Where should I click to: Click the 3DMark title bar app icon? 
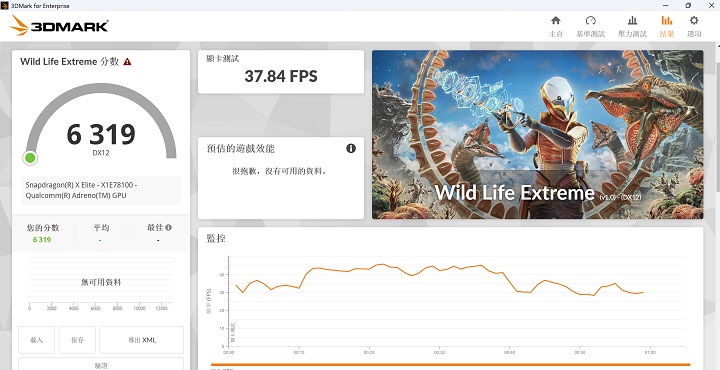tap(4, 6)
